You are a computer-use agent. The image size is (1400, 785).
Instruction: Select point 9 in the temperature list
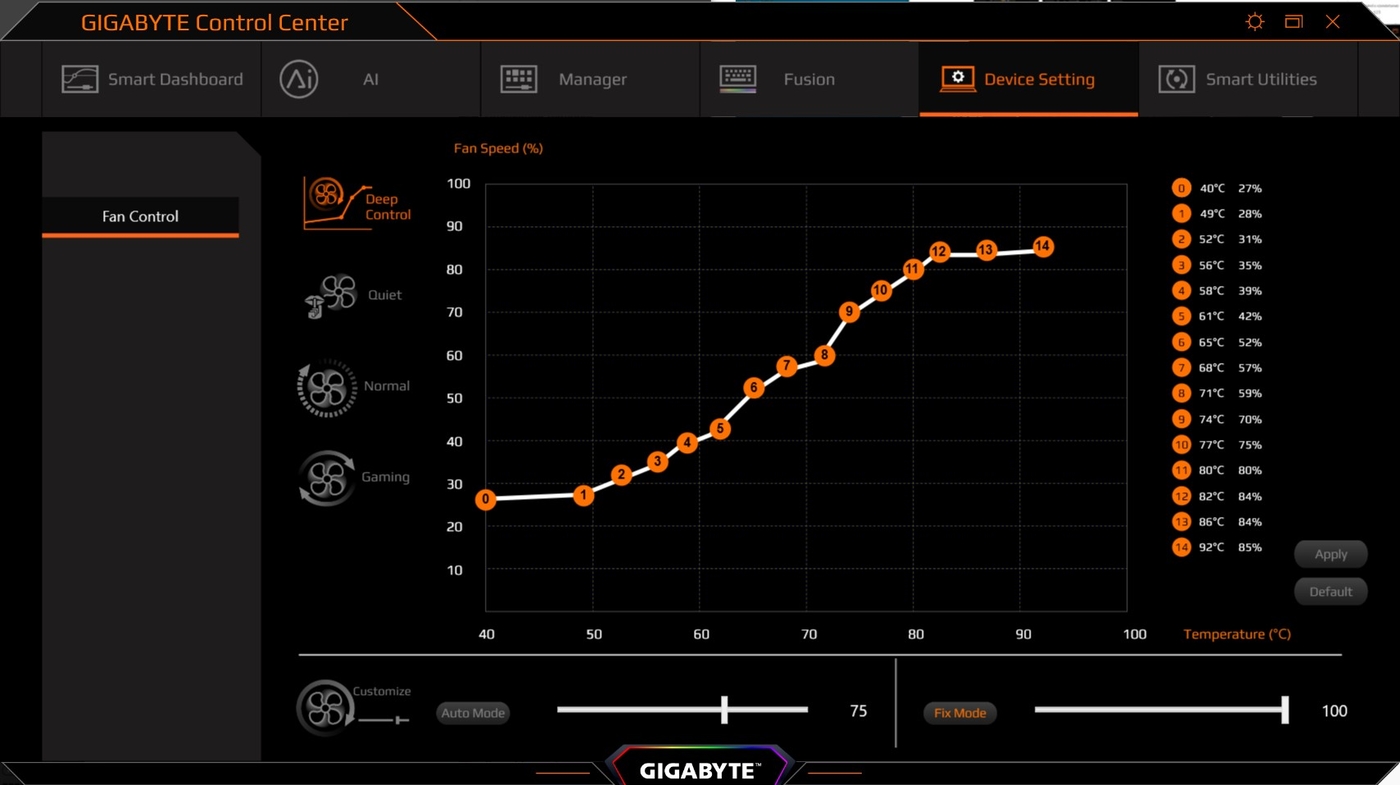(x=1217, y=419)
